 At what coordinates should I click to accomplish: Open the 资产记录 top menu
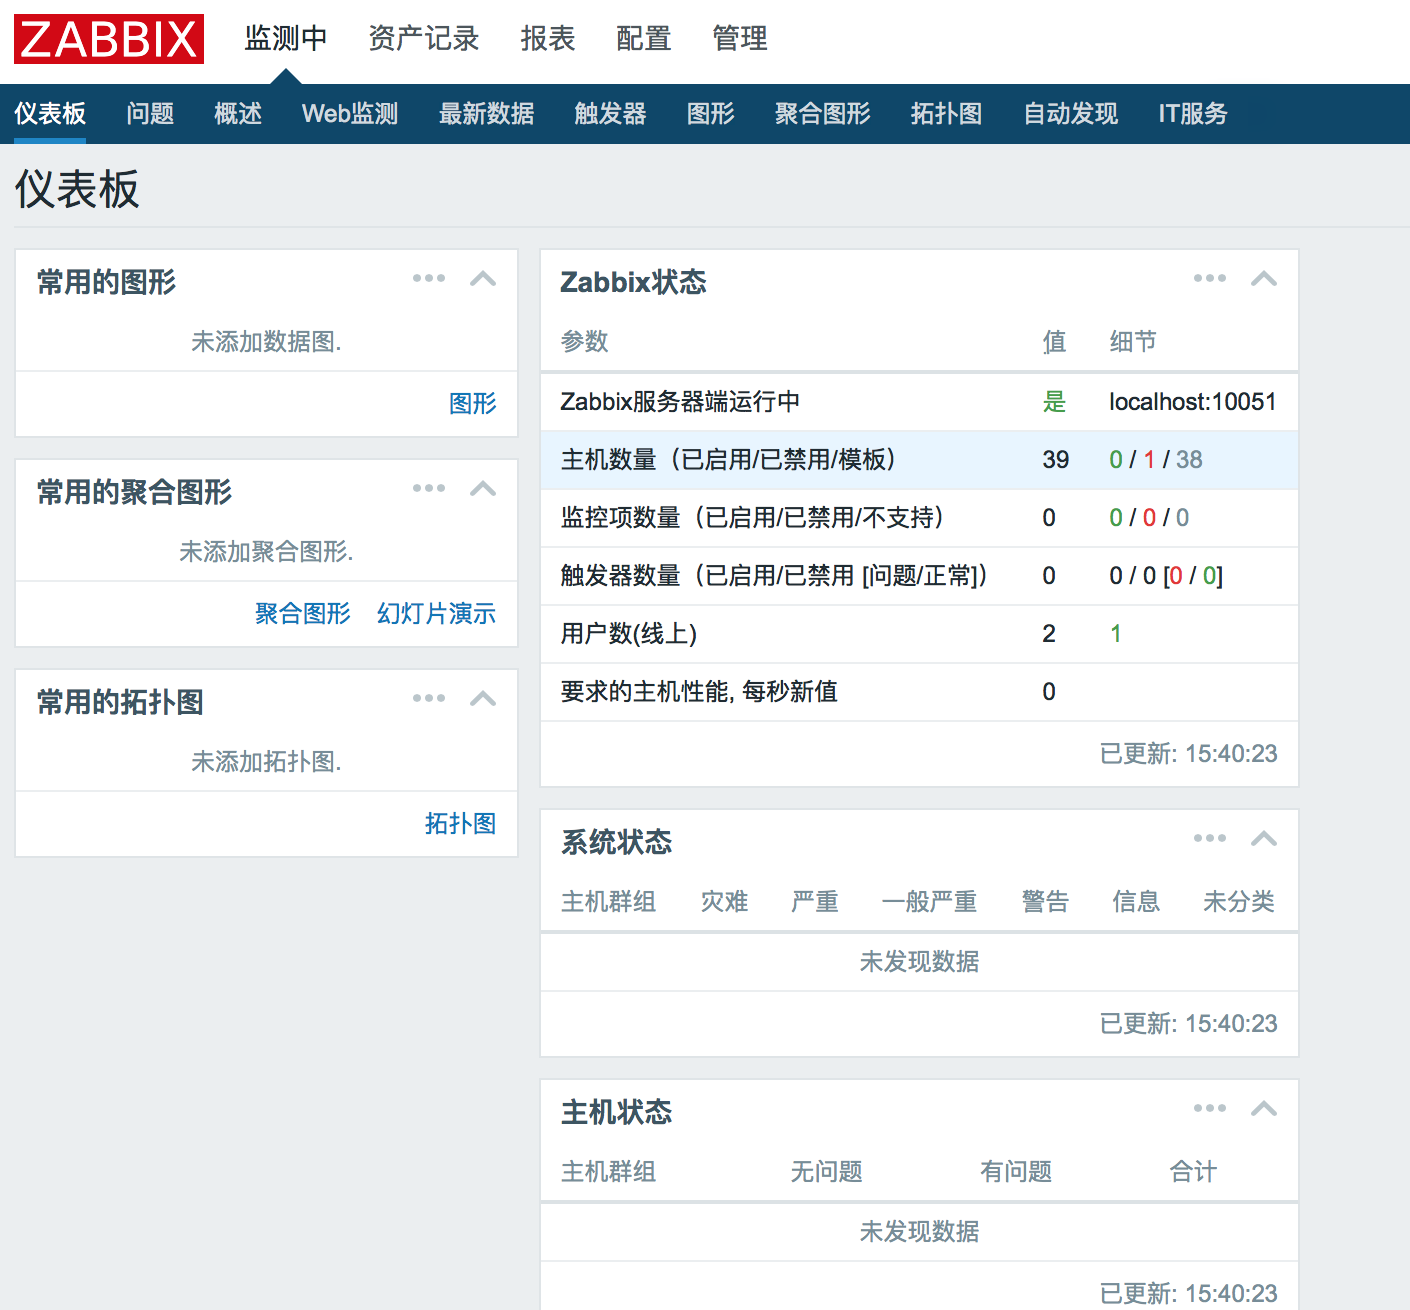coord(424,39)
